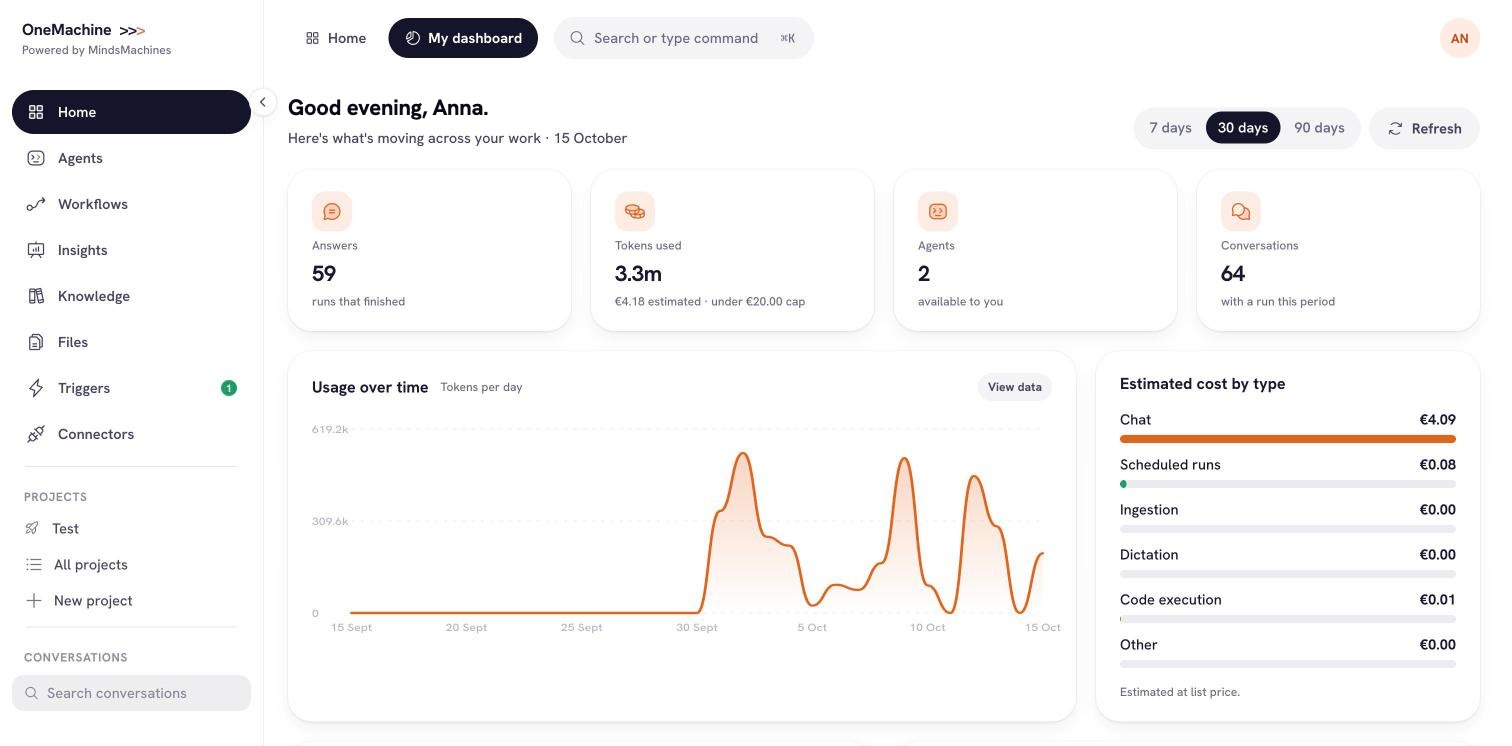Click the Tokens used coins icon
This screenshot has width=1512, height=746.
pyautogui.click(x=635, y=212)
